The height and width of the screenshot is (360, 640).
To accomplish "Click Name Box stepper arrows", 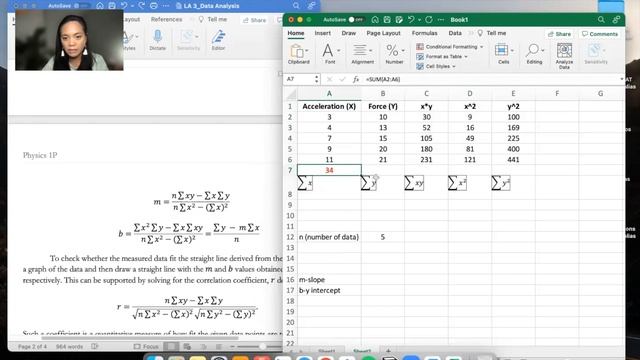I will [317, 79].
